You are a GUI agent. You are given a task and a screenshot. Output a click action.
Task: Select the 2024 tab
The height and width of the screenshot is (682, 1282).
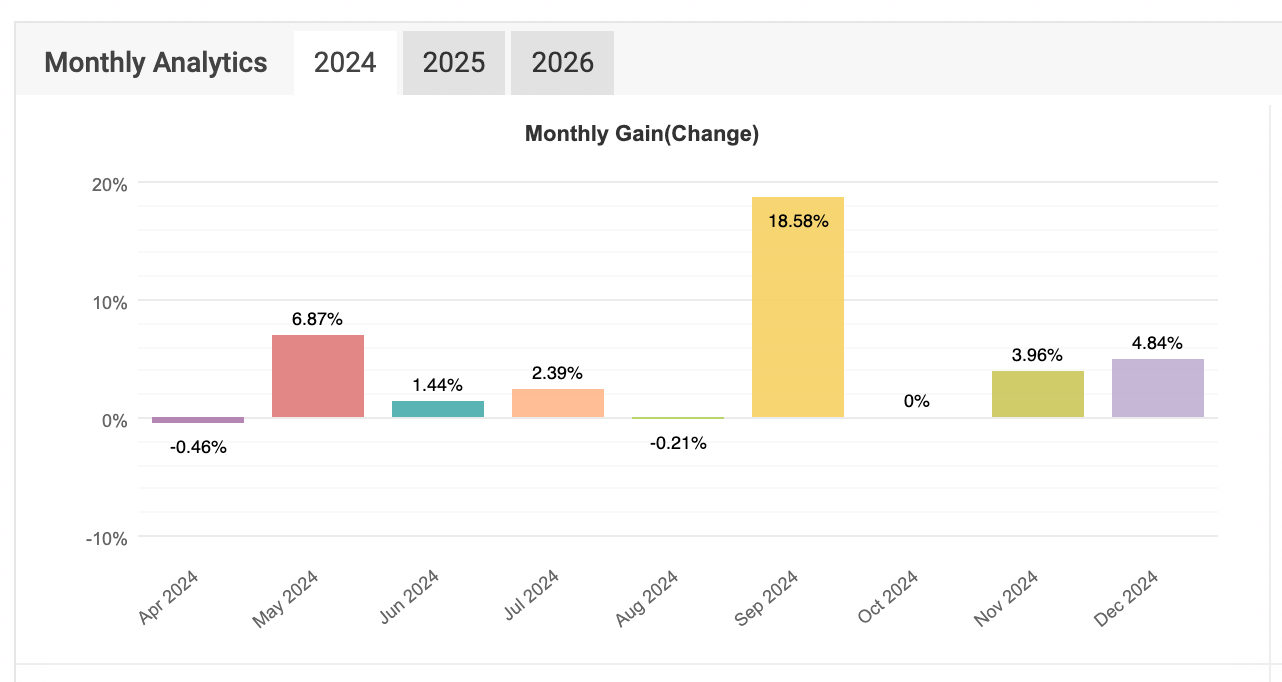345,63
